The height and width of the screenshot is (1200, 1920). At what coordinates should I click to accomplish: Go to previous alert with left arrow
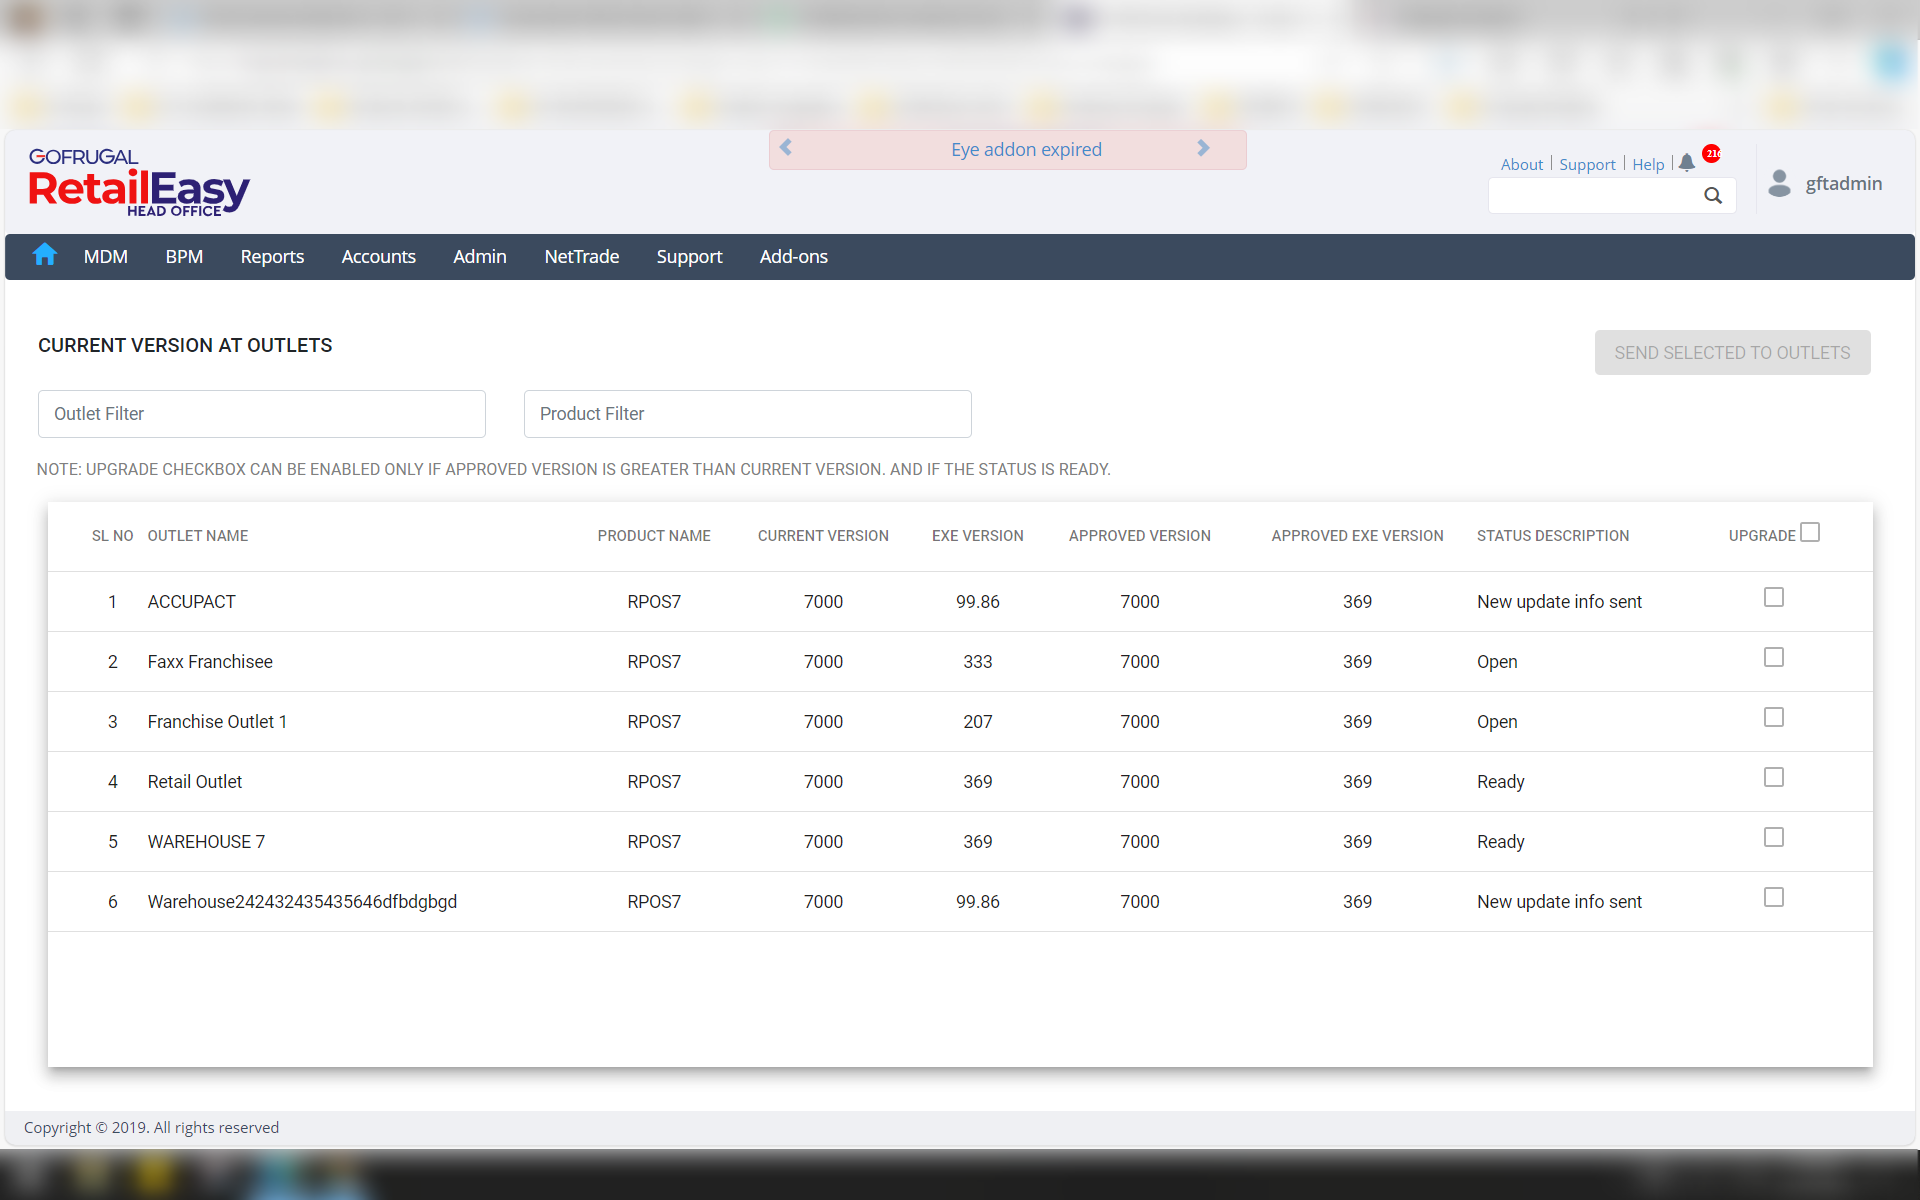[786, 148]
